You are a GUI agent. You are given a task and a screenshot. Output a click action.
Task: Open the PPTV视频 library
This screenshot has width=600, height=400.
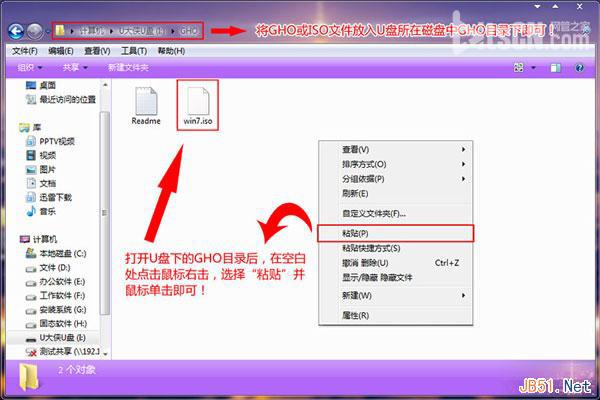[x=50, y=142]
